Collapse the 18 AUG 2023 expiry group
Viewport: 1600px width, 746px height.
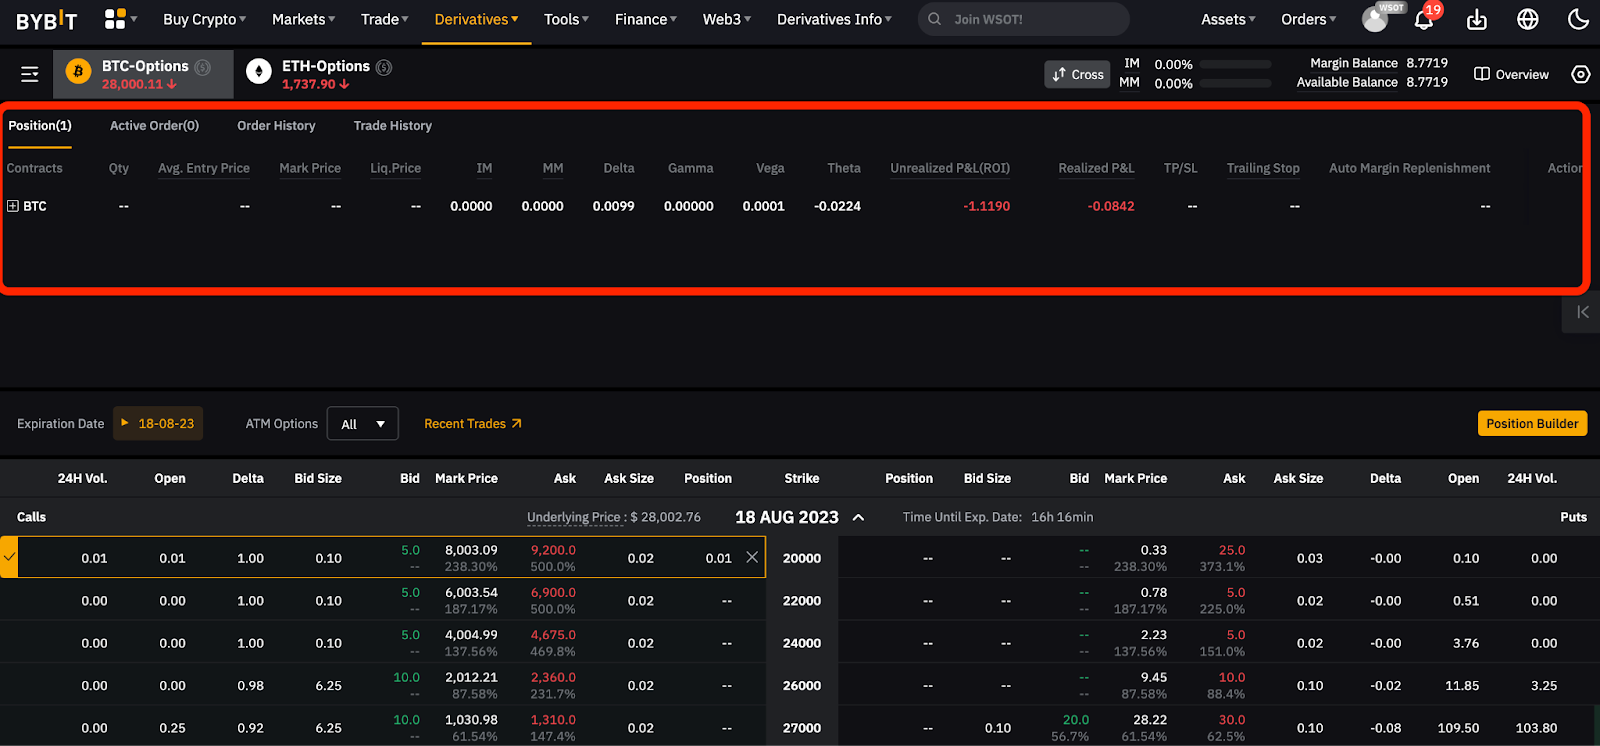[858, 517]
